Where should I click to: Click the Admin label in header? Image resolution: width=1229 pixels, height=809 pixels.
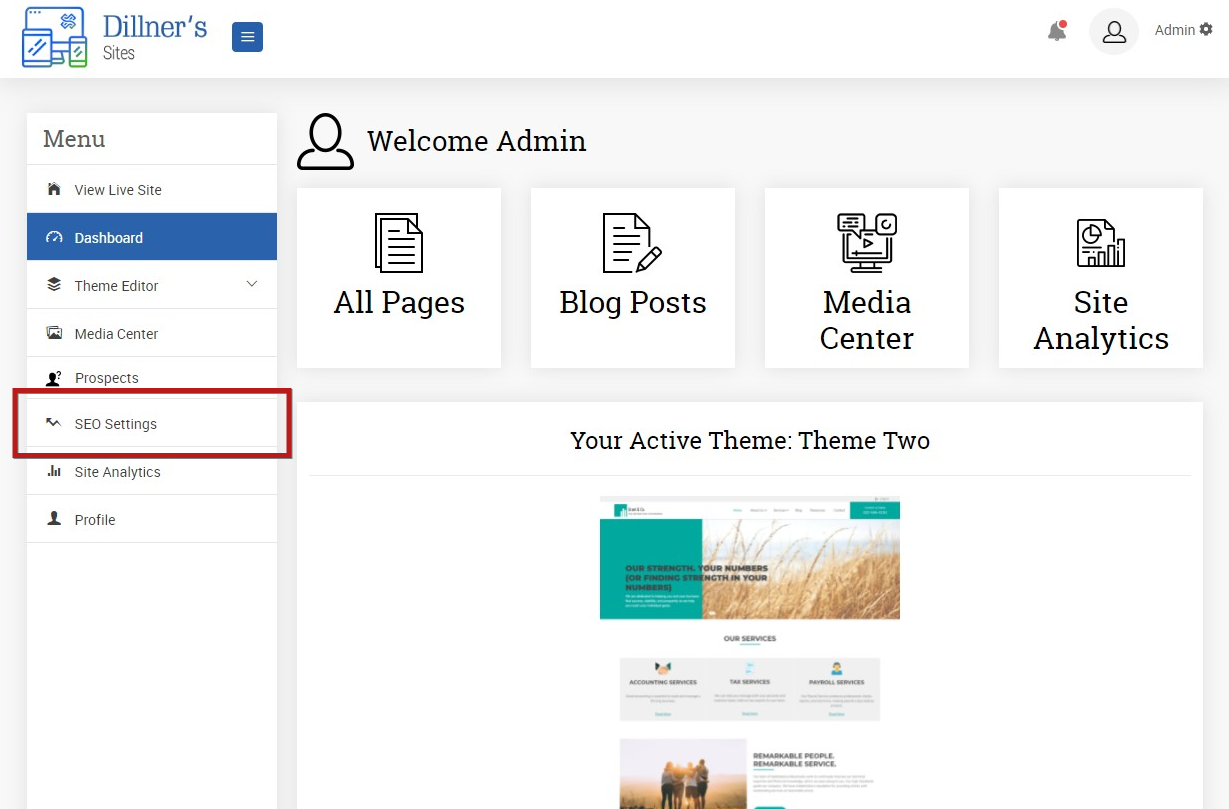tap(1175, 30)
